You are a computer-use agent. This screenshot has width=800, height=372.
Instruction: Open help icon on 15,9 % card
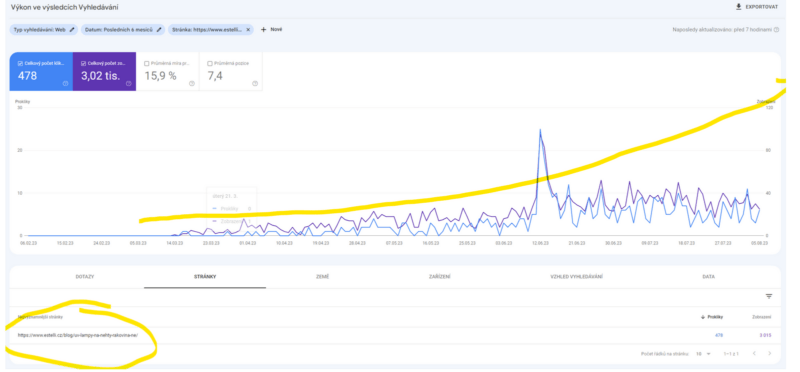192,83
